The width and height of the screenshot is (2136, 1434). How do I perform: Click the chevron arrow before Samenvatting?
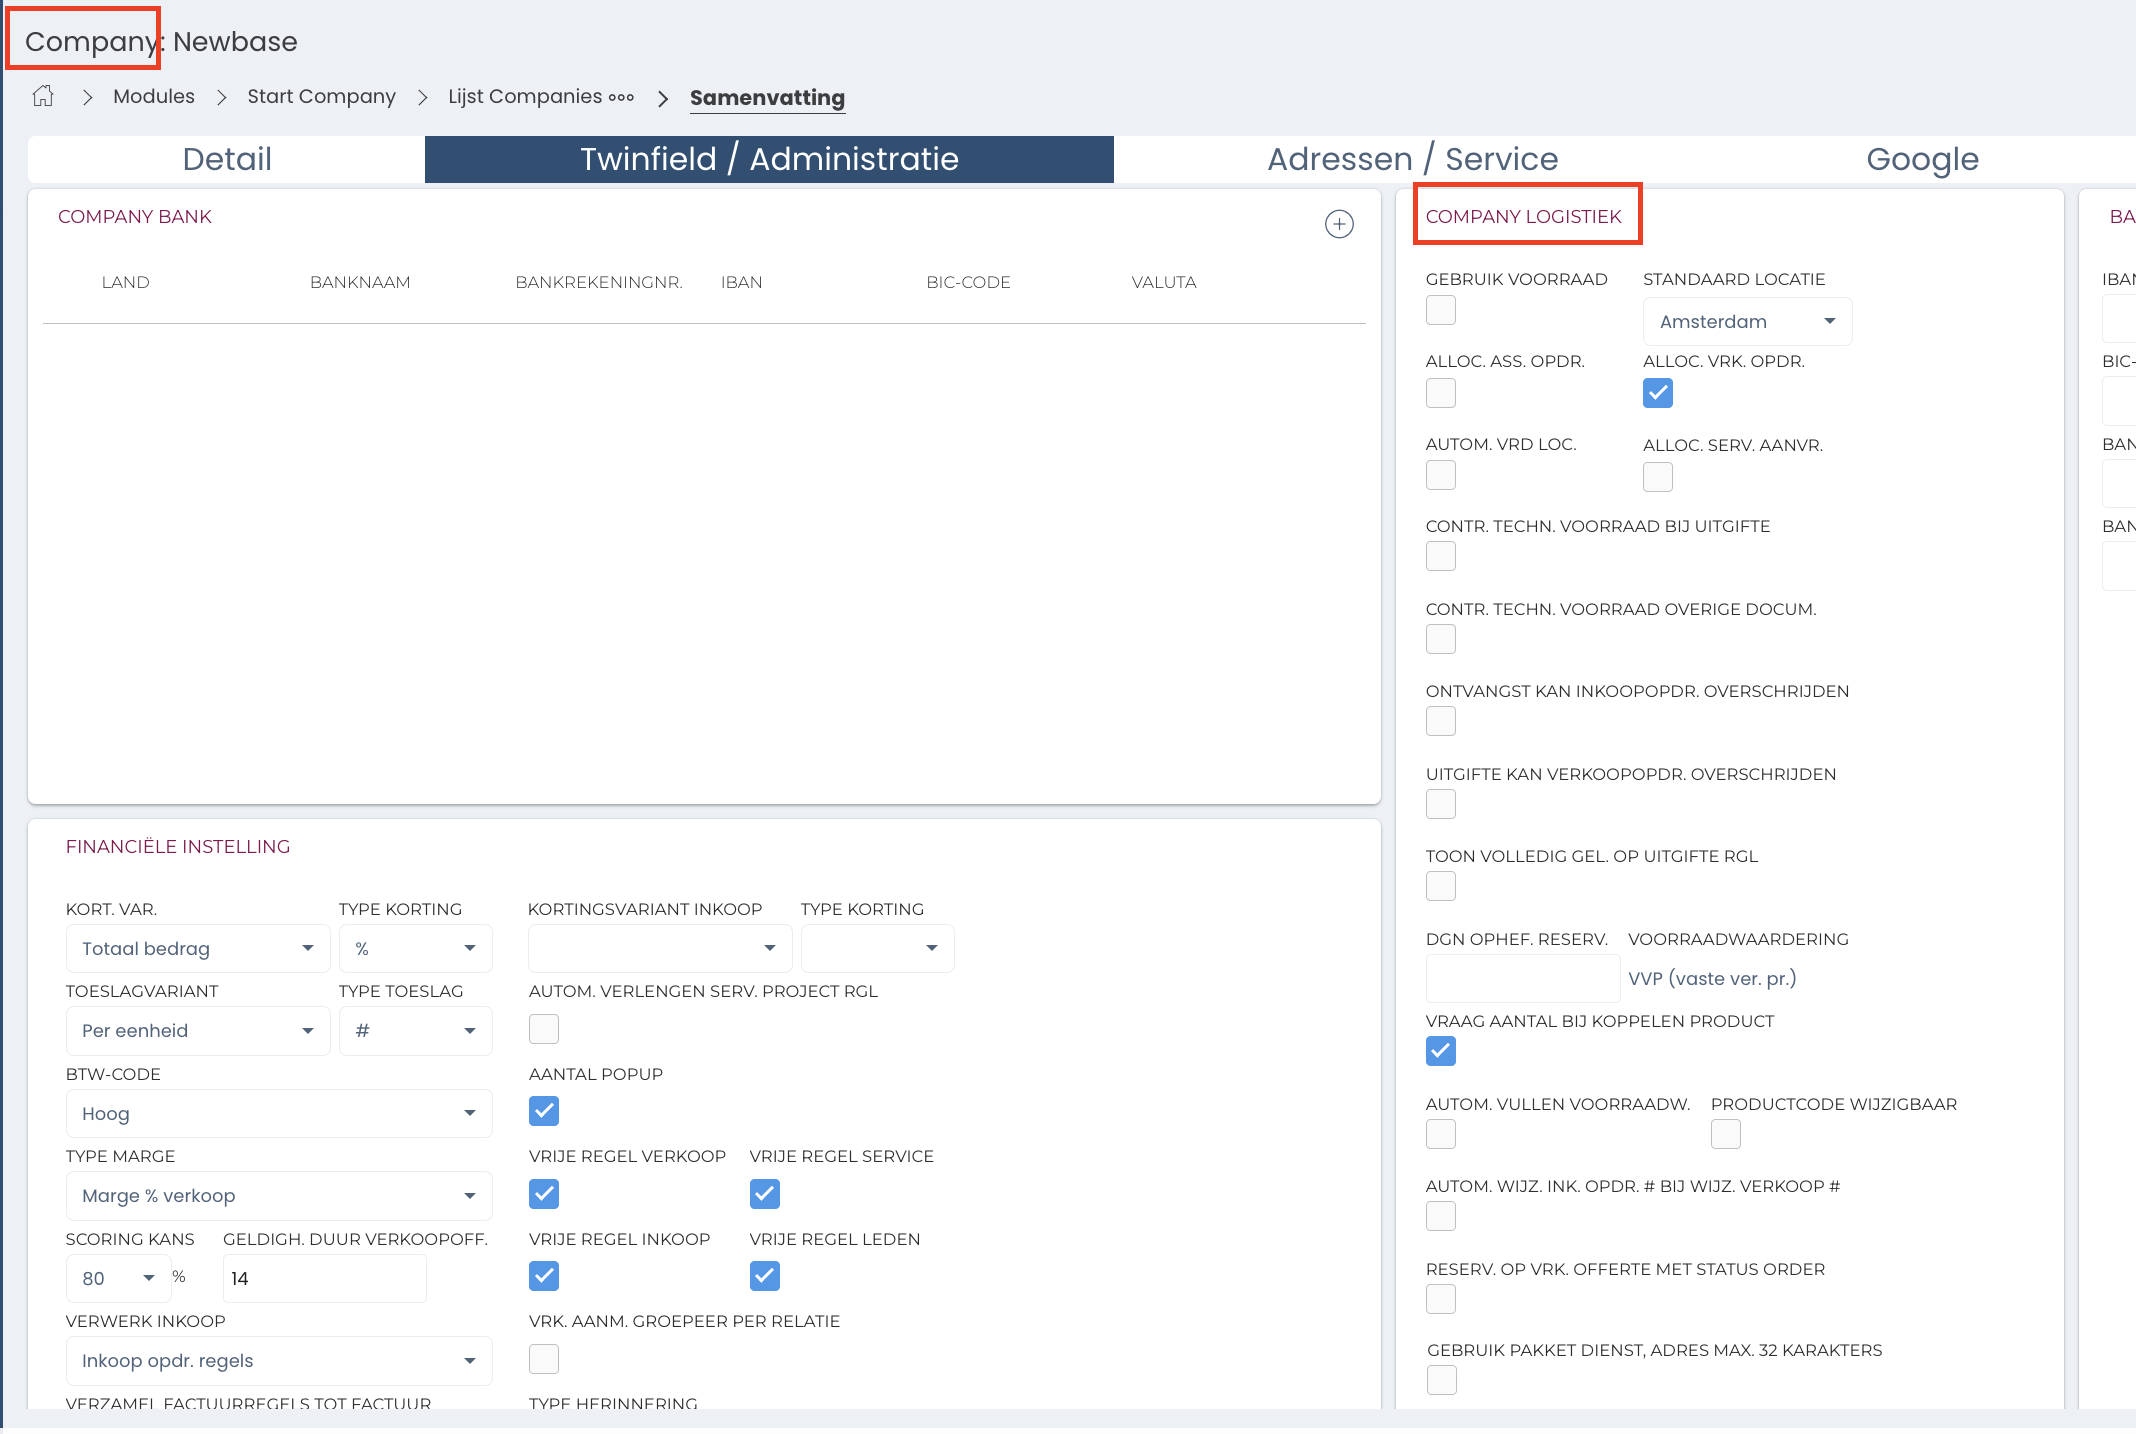point(662,98)
